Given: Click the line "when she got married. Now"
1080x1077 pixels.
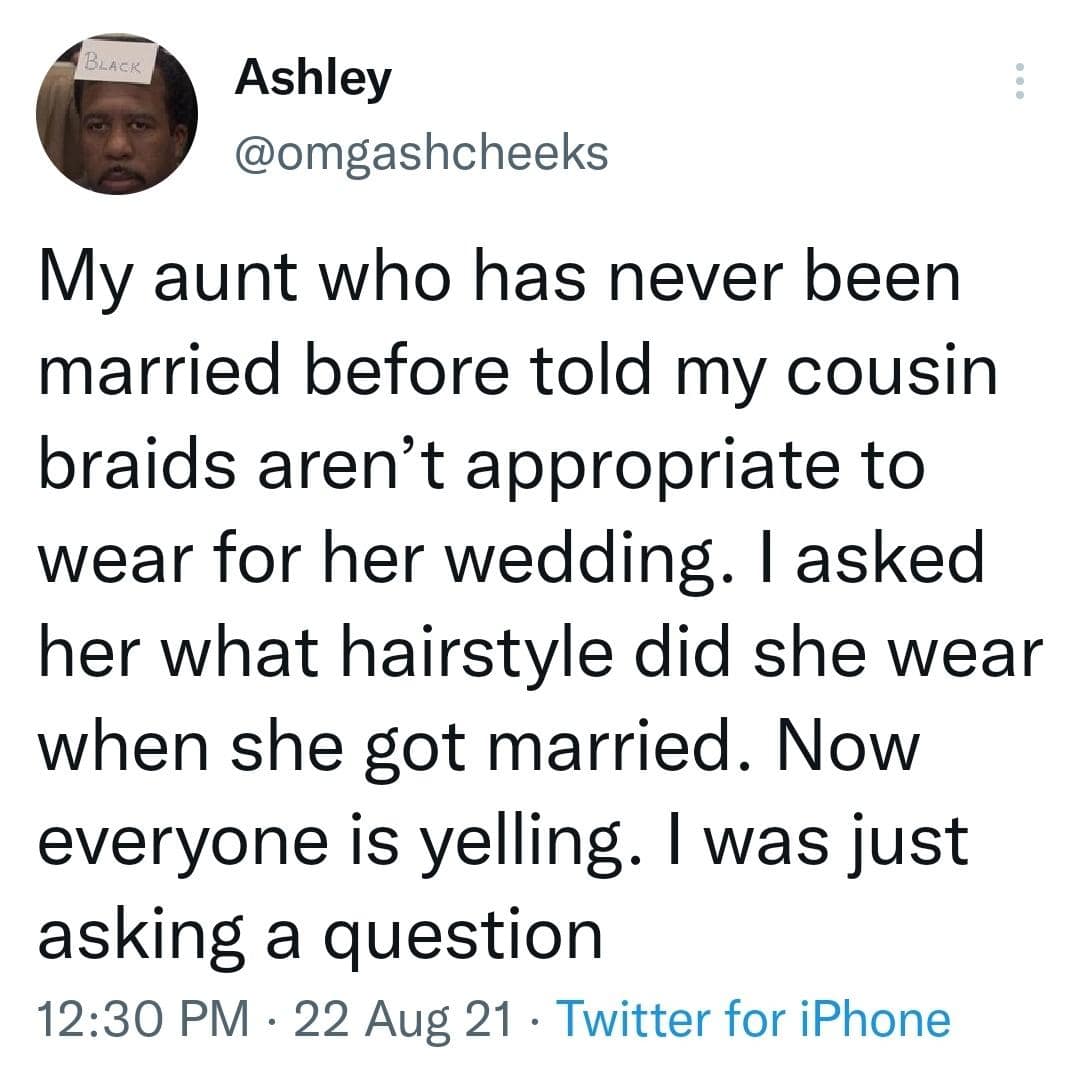Looking at the screenshot, I should [476, 746].
